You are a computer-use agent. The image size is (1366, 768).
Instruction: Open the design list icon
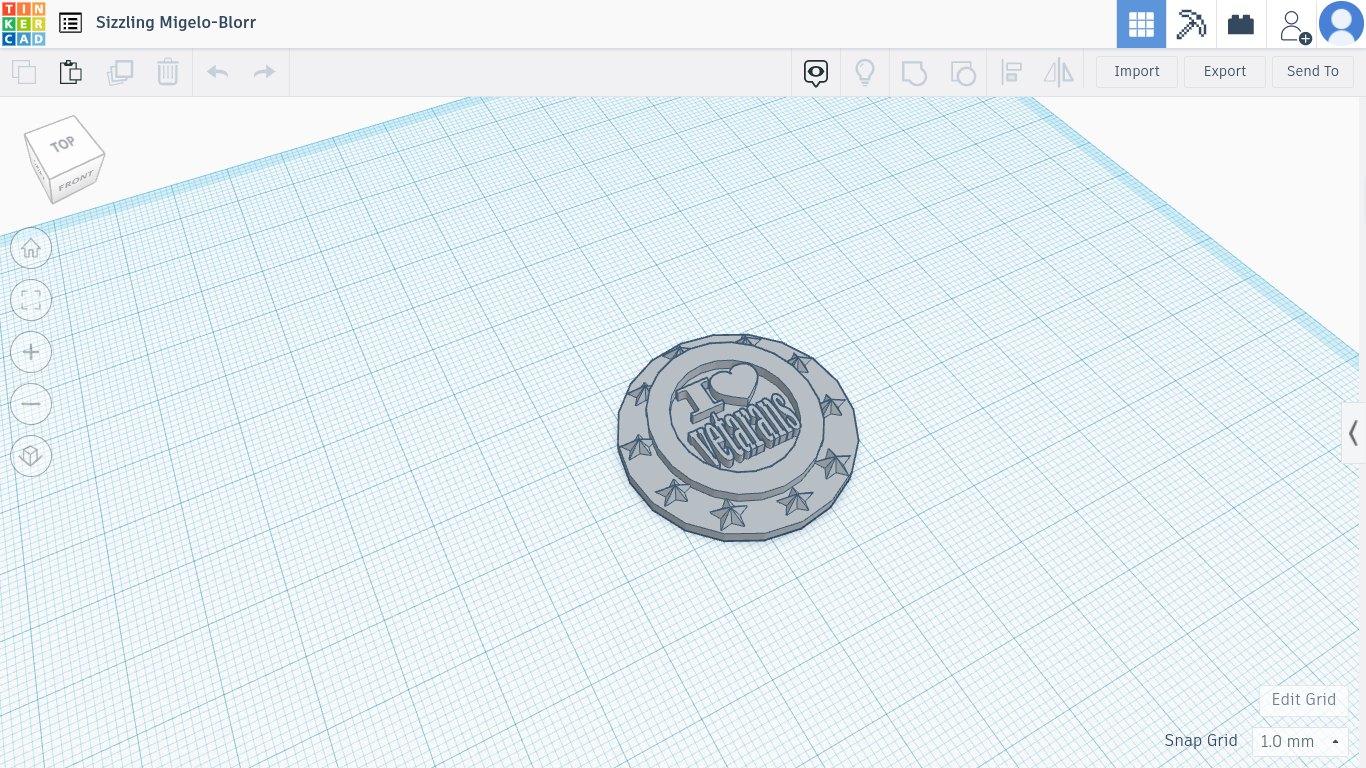pyautogui.click(x=70, y=22)
